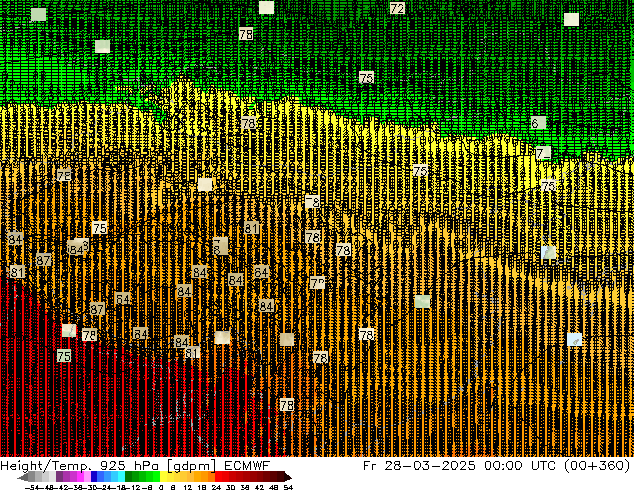Image resolution: width=634 pixels, height=490 pixels.
Task: Pick the magenta swatch in the legend
Action: tap(80, 477)
